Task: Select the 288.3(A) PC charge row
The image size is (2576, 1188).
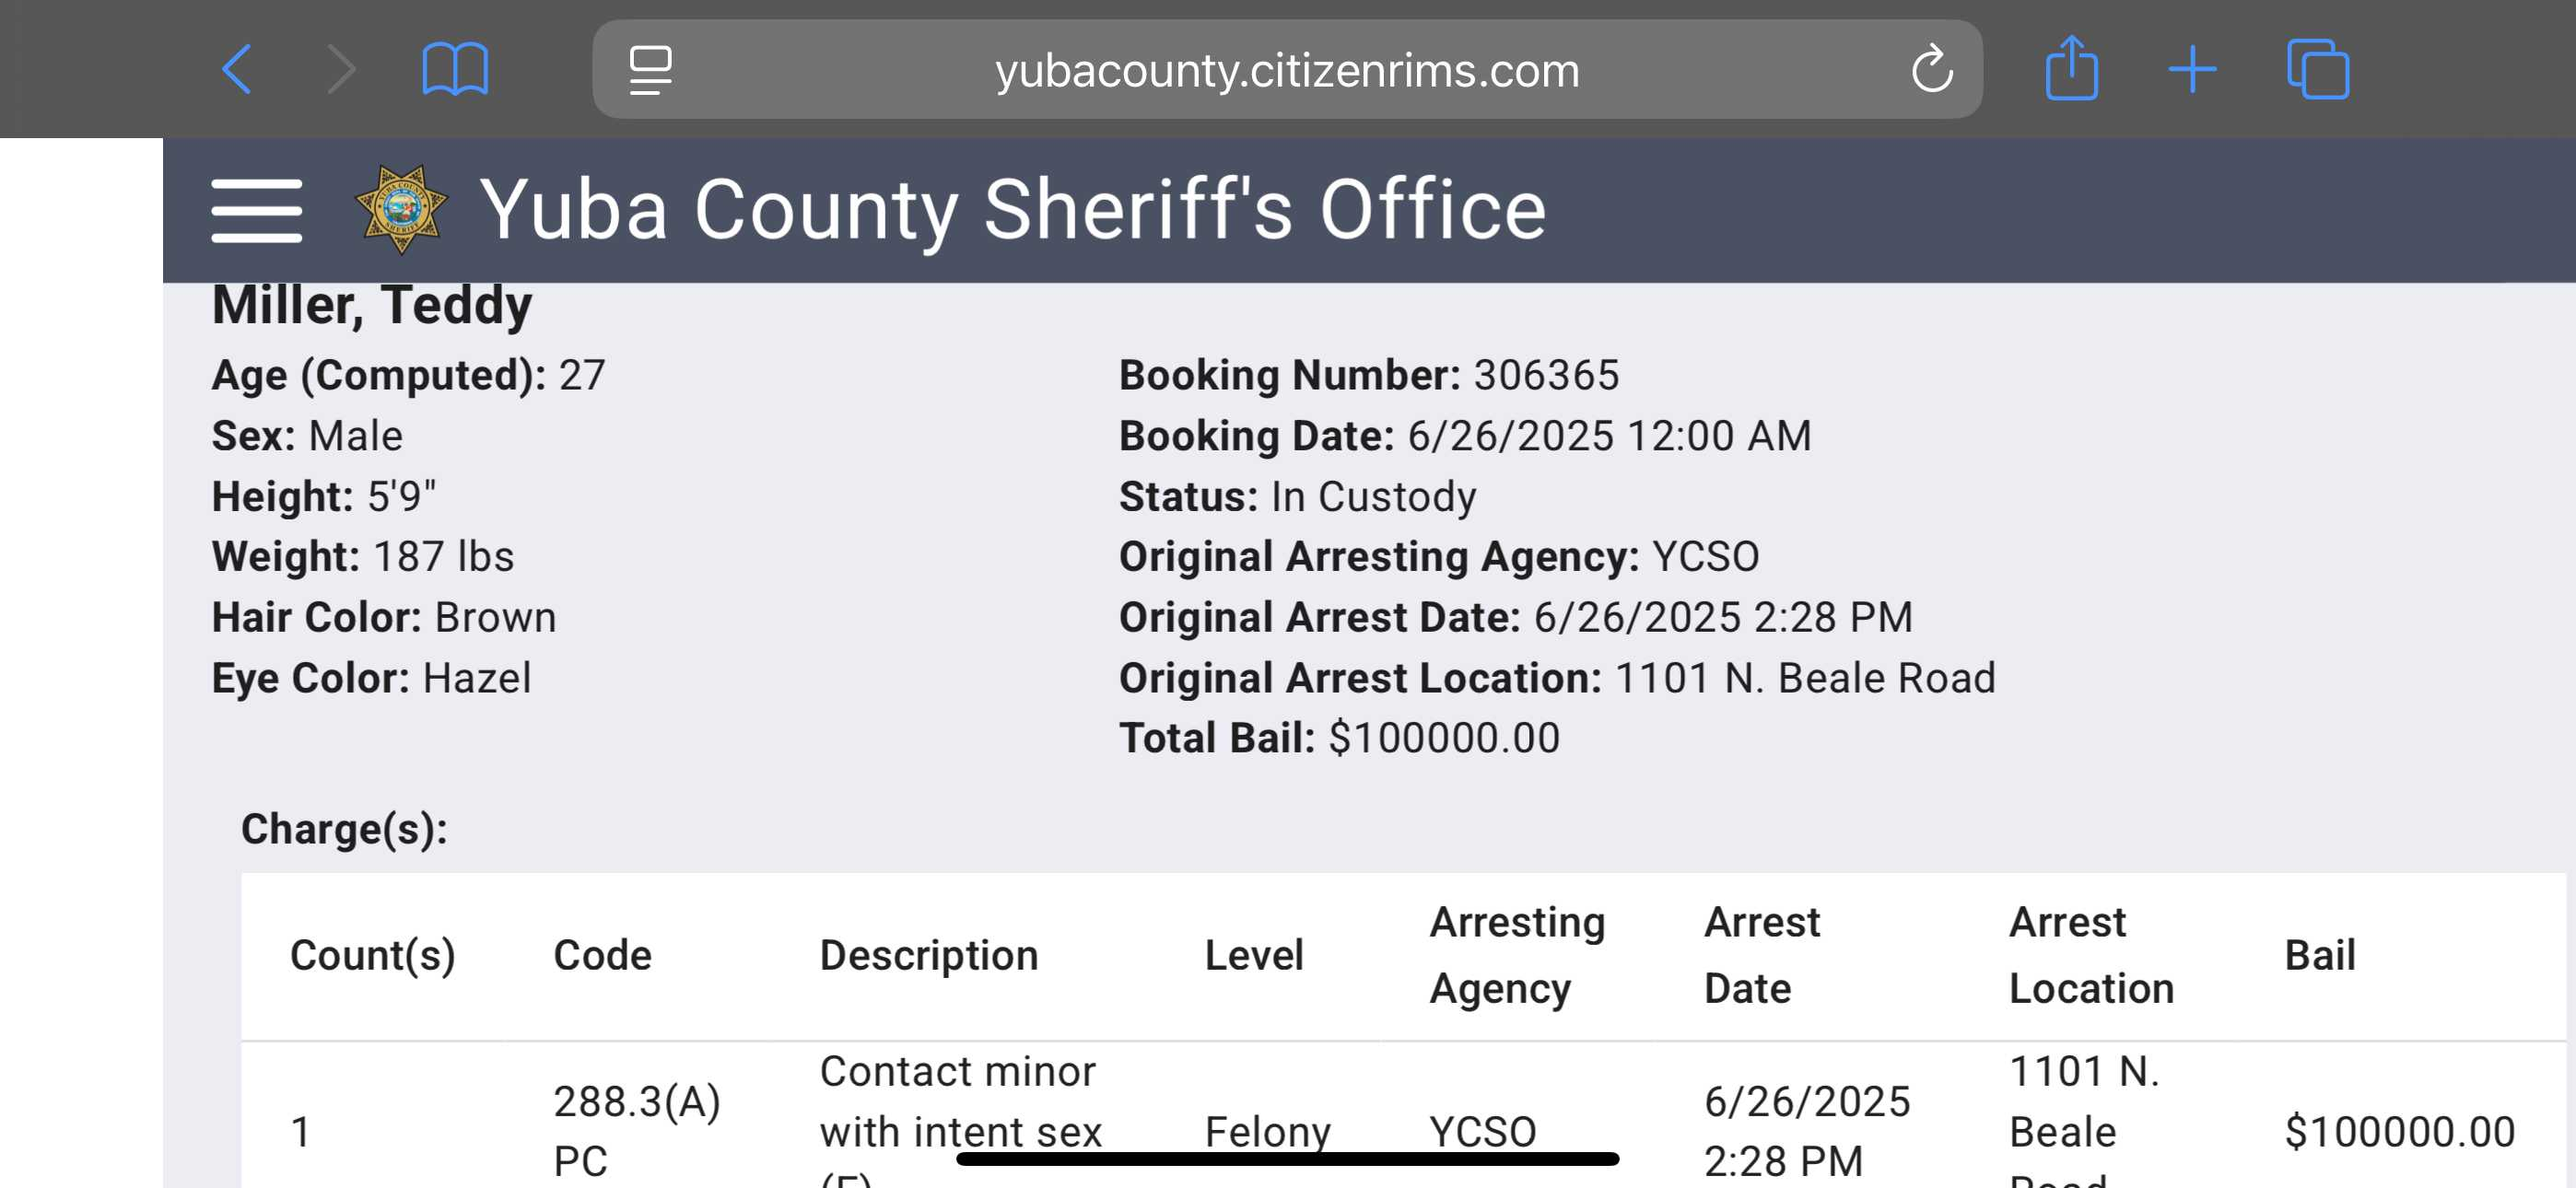Action: (x=1403, y=1115)
